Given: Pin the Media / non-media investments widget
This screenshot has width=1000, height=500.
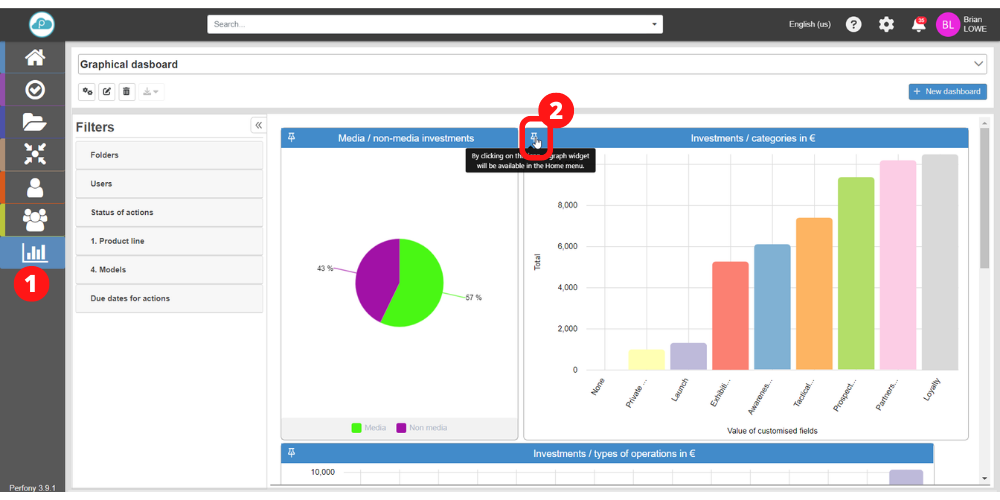Looking at the screenshot, I should 292,138.
